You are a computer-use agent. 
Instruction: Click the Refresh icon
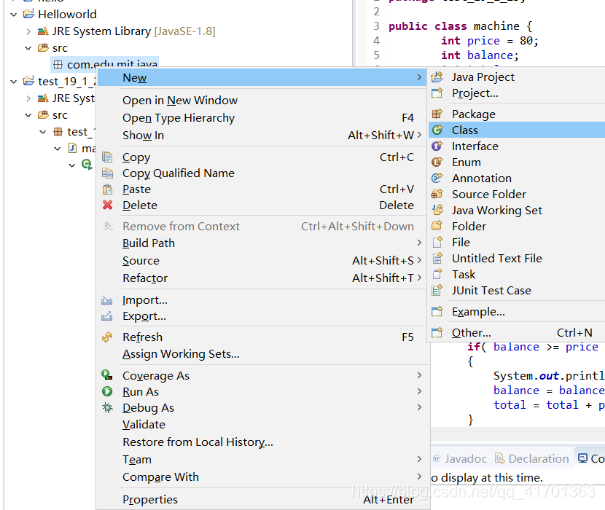pos(107,337)
